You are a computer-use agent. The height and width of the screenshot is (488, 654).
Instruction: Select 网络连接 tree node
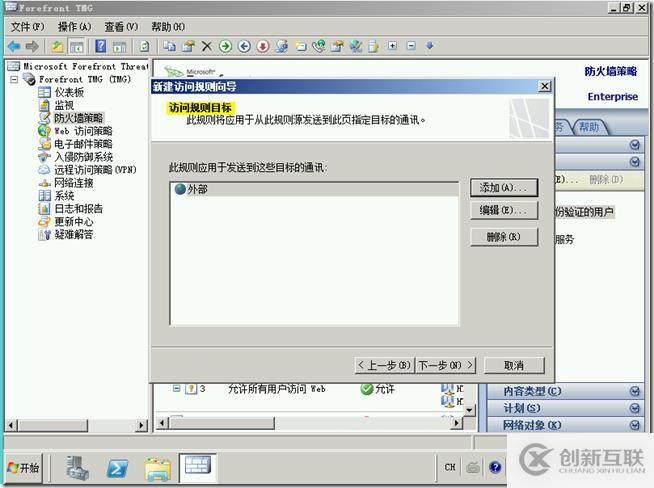(x=74, y=183)
